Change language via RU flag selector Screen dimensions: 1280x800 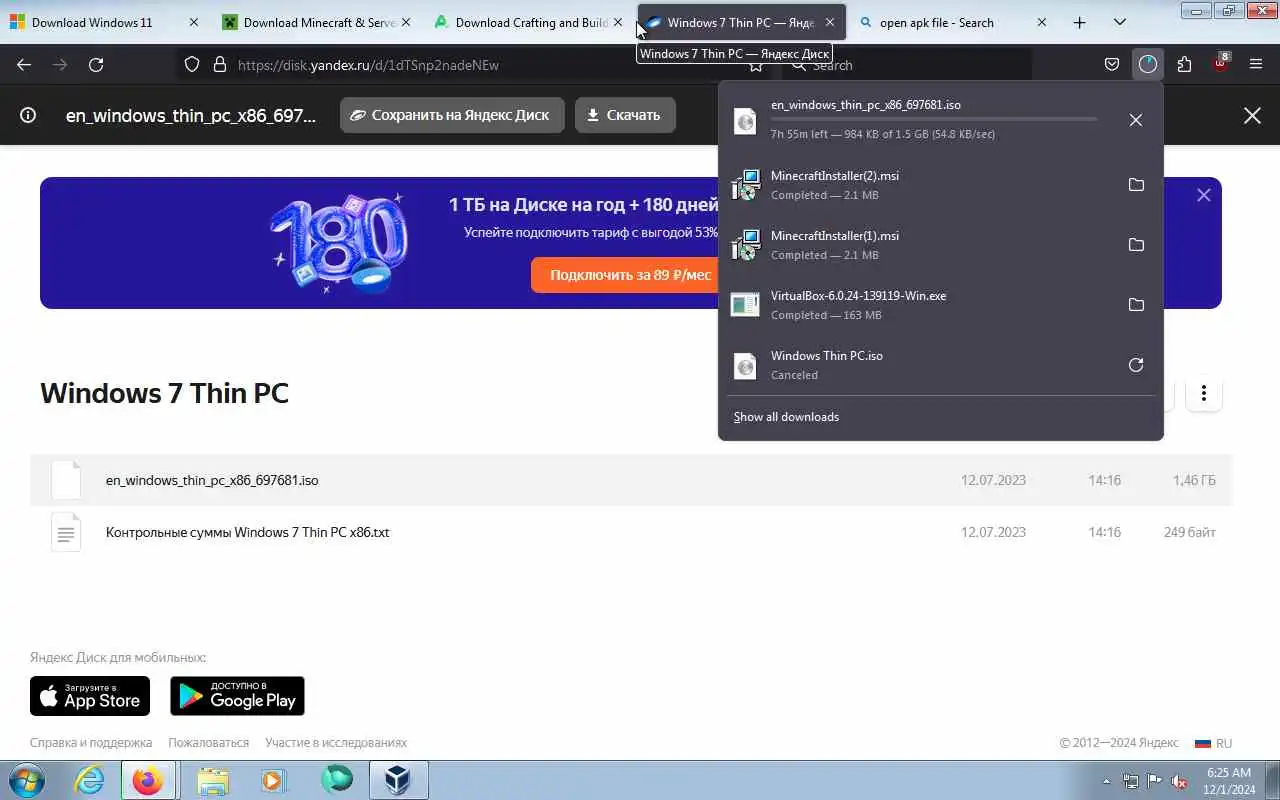1213,743
